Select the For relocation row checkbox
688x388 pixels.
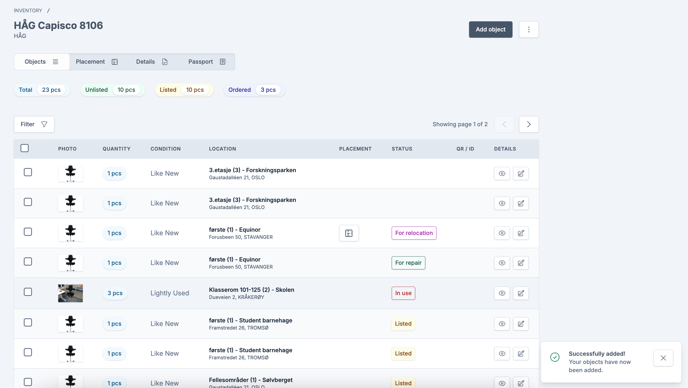28,231
